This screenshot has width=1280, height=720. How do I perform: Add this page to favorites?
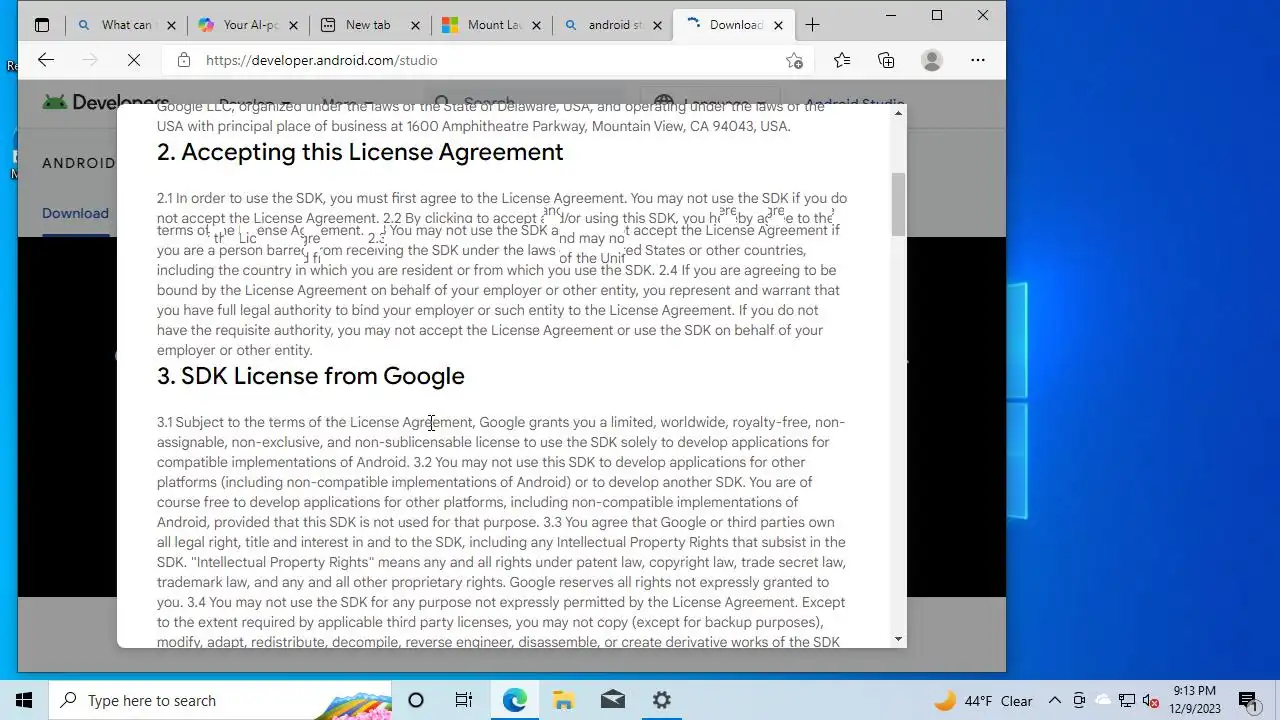coord(794,60)
